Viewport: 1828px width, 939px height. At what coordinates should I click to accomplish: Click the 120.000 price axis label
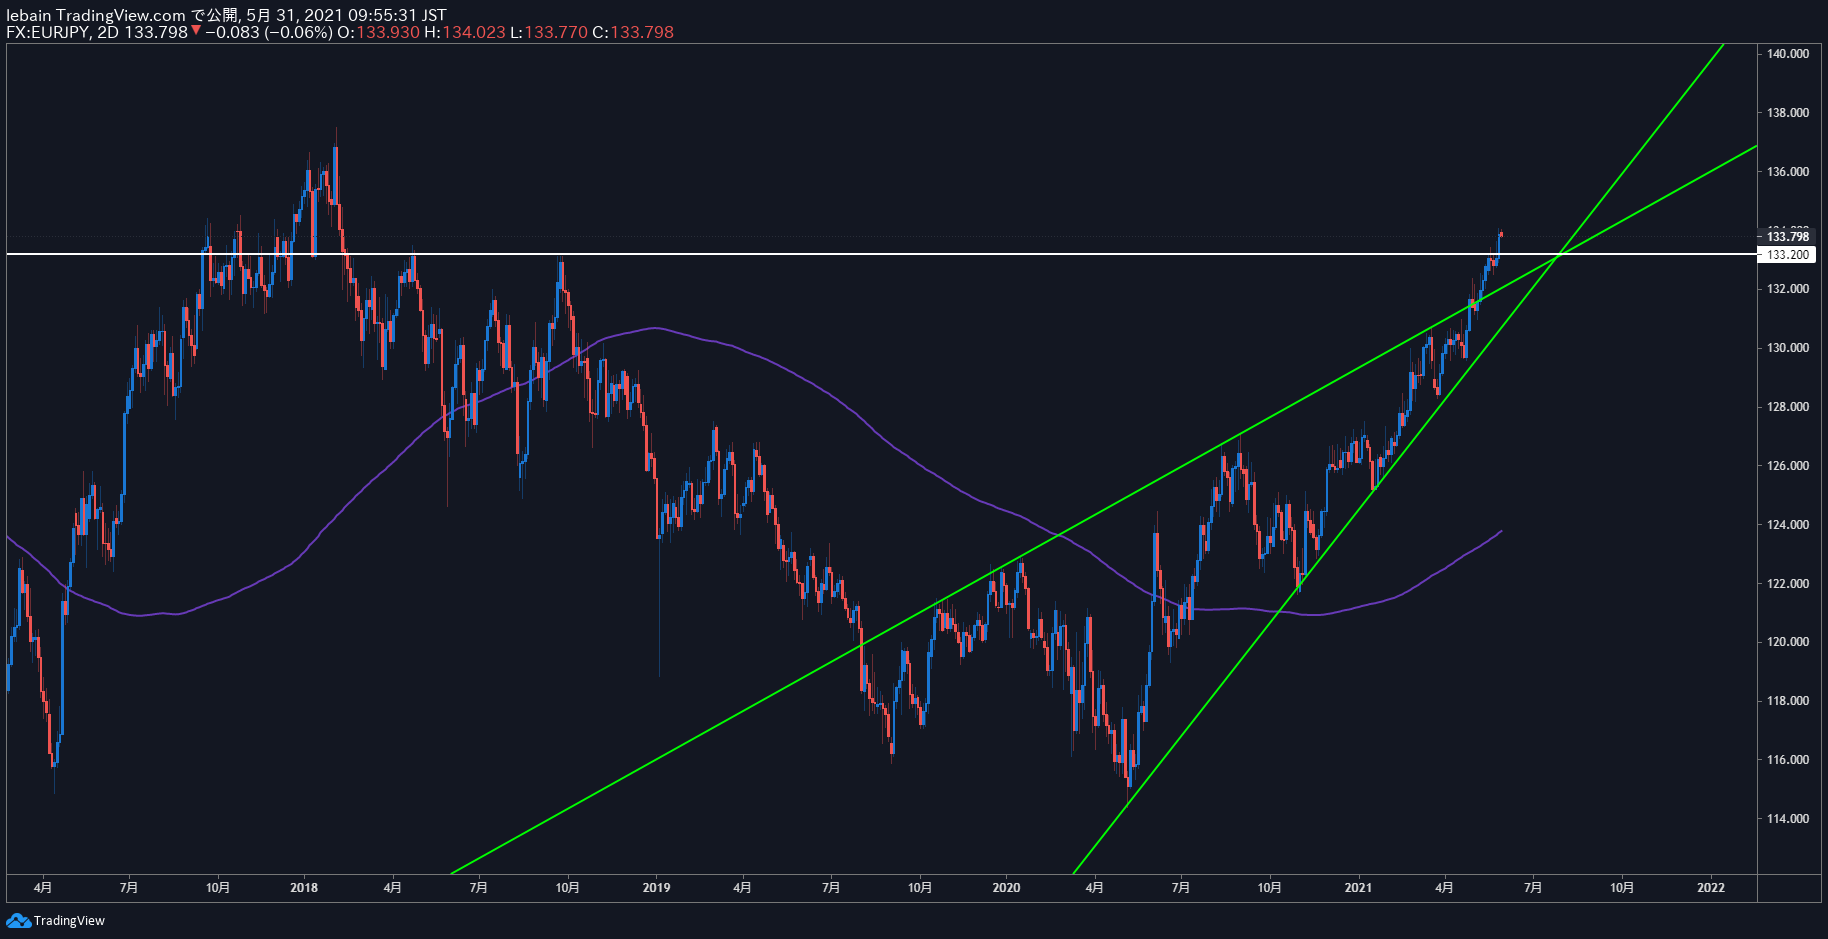pos(1787,642)
